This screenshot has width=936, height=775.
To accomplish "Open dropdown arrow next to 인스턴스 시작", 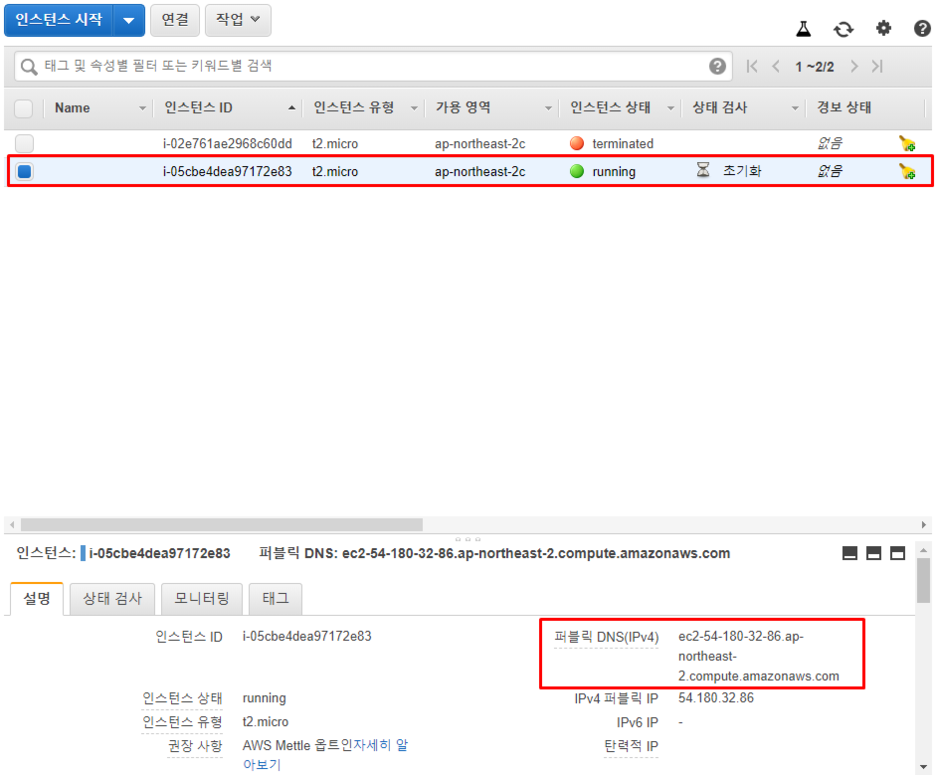I will point(128,20).
